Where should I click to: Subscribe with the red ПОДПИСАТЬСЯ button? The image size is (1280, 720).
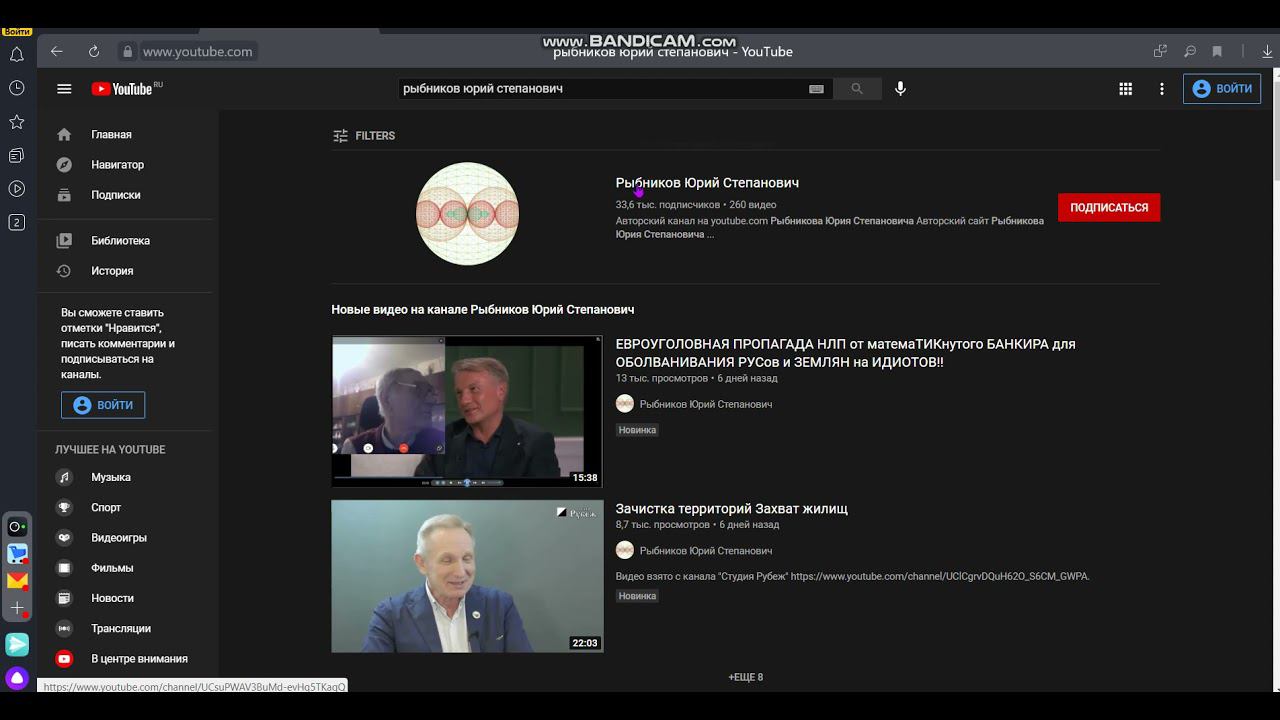pos(1109,208)
